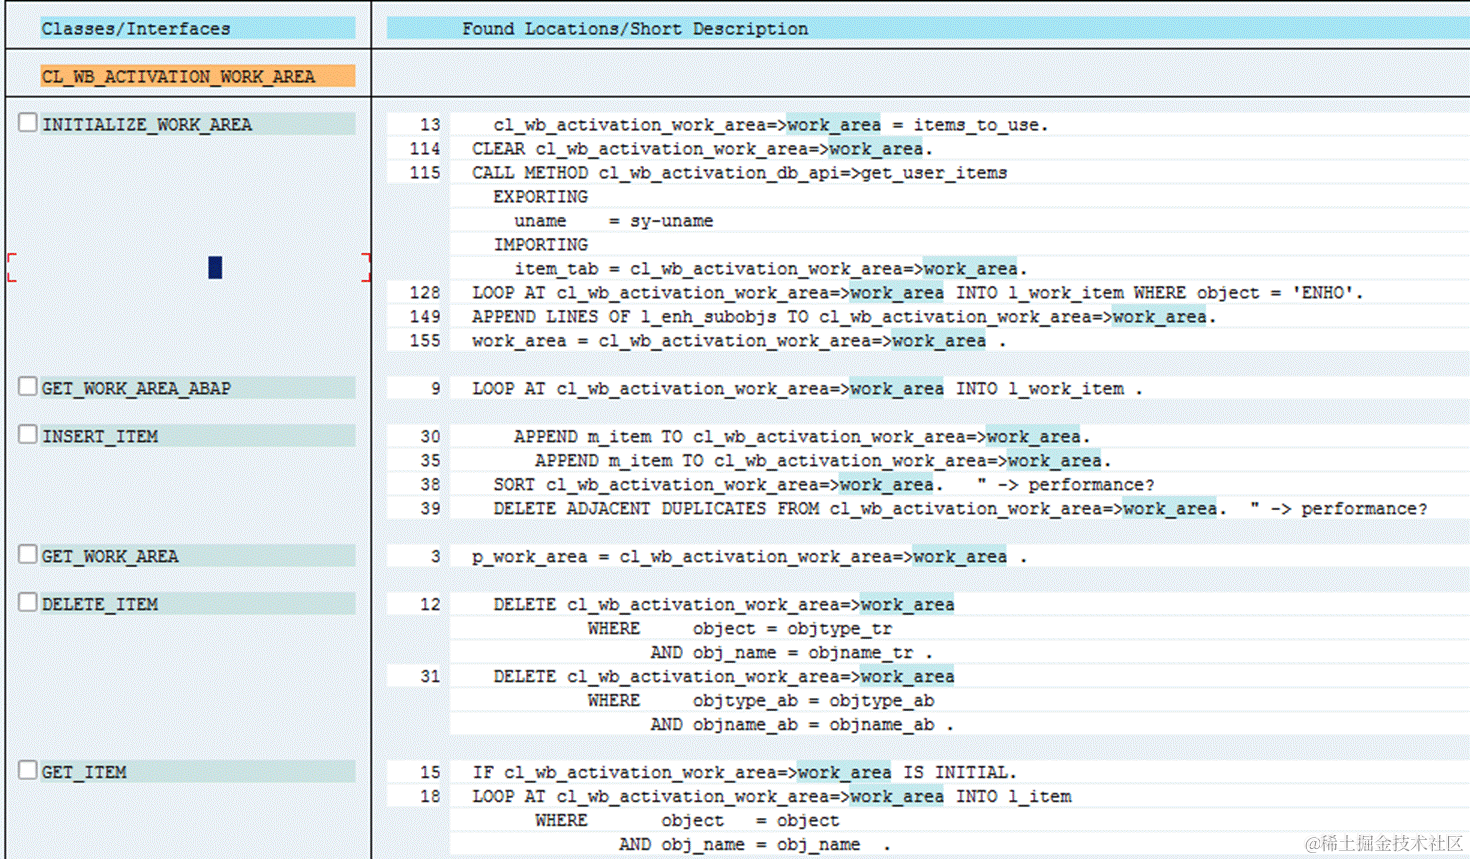Open the INITIALIZE_WORK_AREA method label
Screen dimensions: 1470x859
pos(147,124)
